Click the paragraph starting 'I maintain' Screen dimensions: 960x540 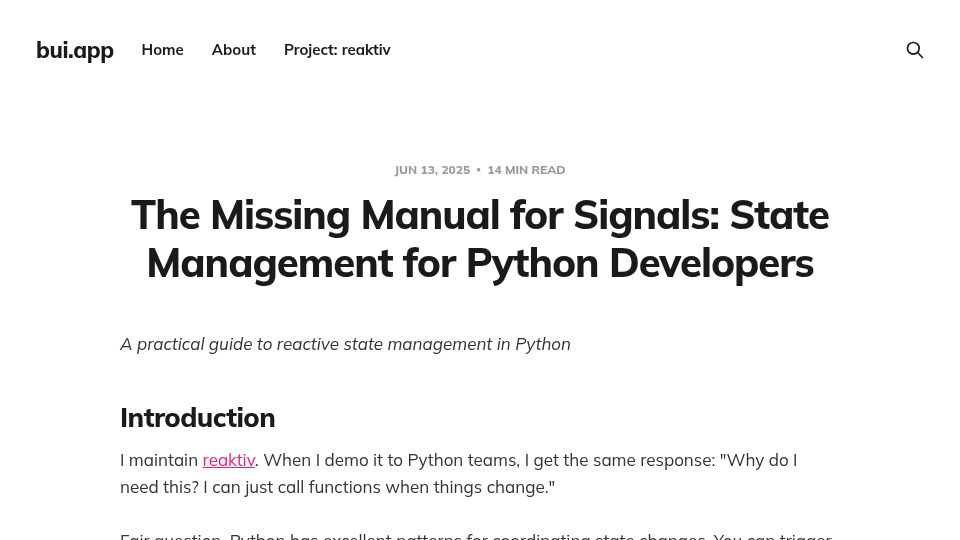coord(459,473)
